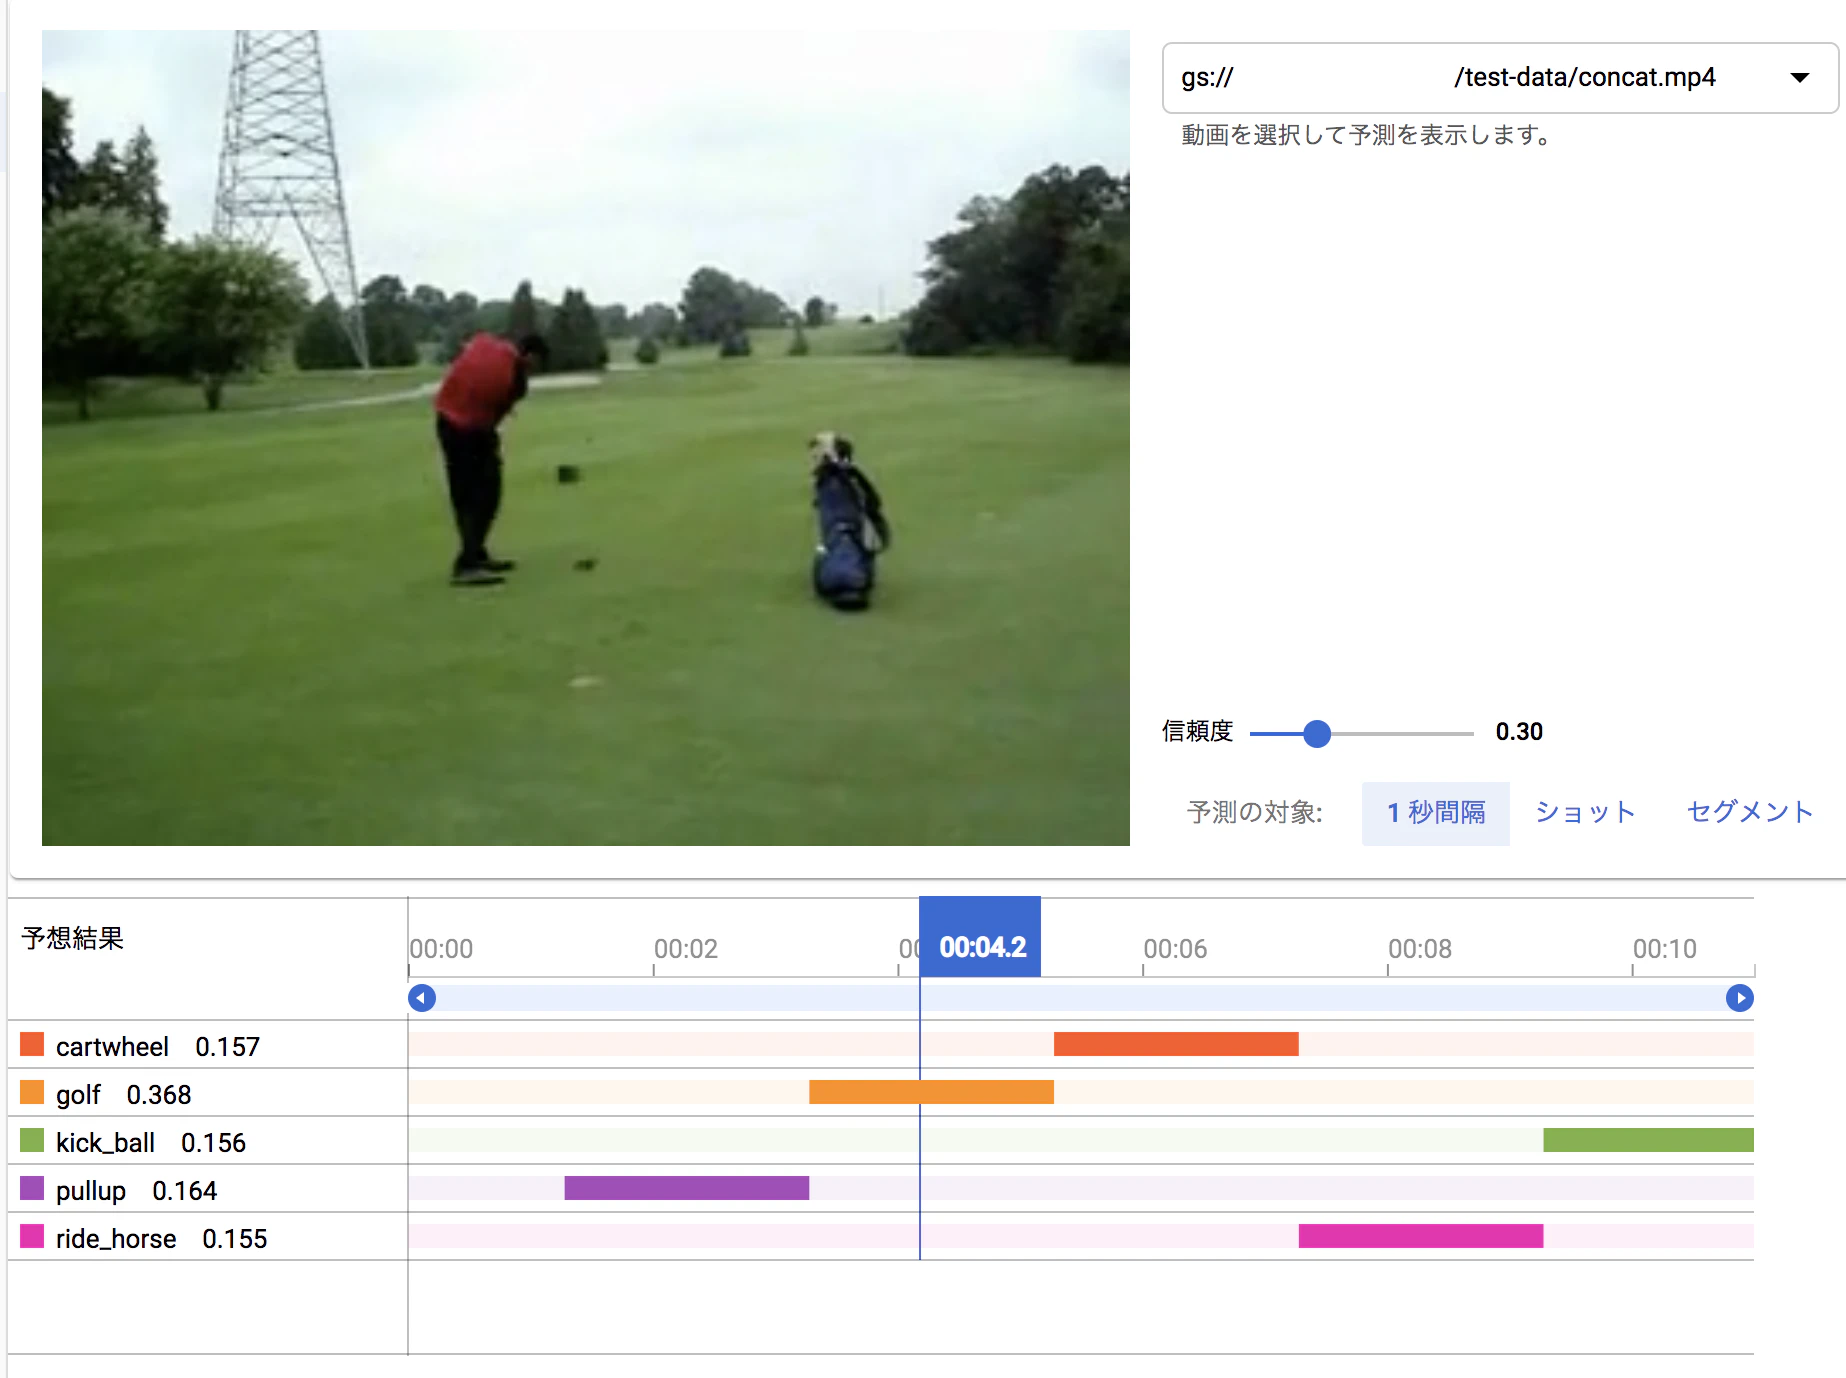Click the ride_horse pink color swatch
This screenshot has height=1378, width=1846.
pos(32,1236)
